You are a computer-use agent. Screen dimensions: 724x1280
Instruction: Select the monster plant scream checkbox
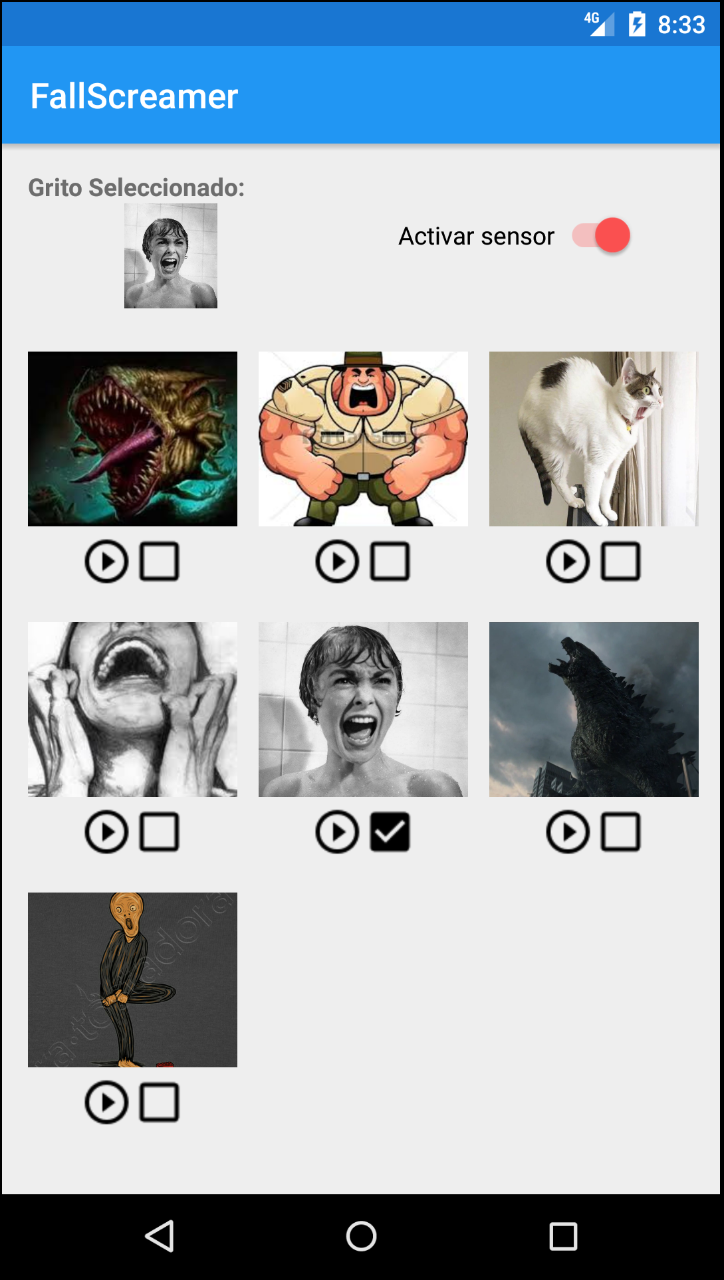coord(159,562)
